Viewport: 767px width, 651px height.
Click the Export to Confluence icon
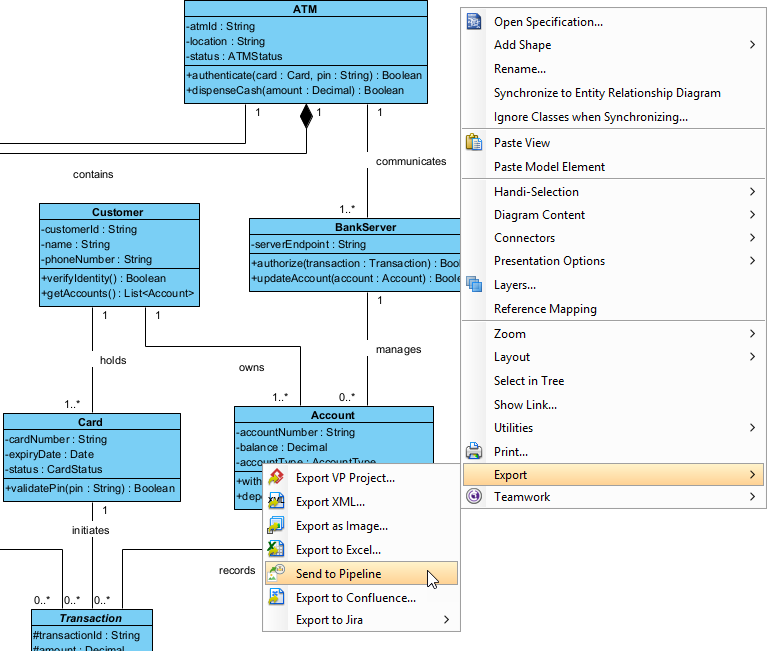[x=276, y=597]
